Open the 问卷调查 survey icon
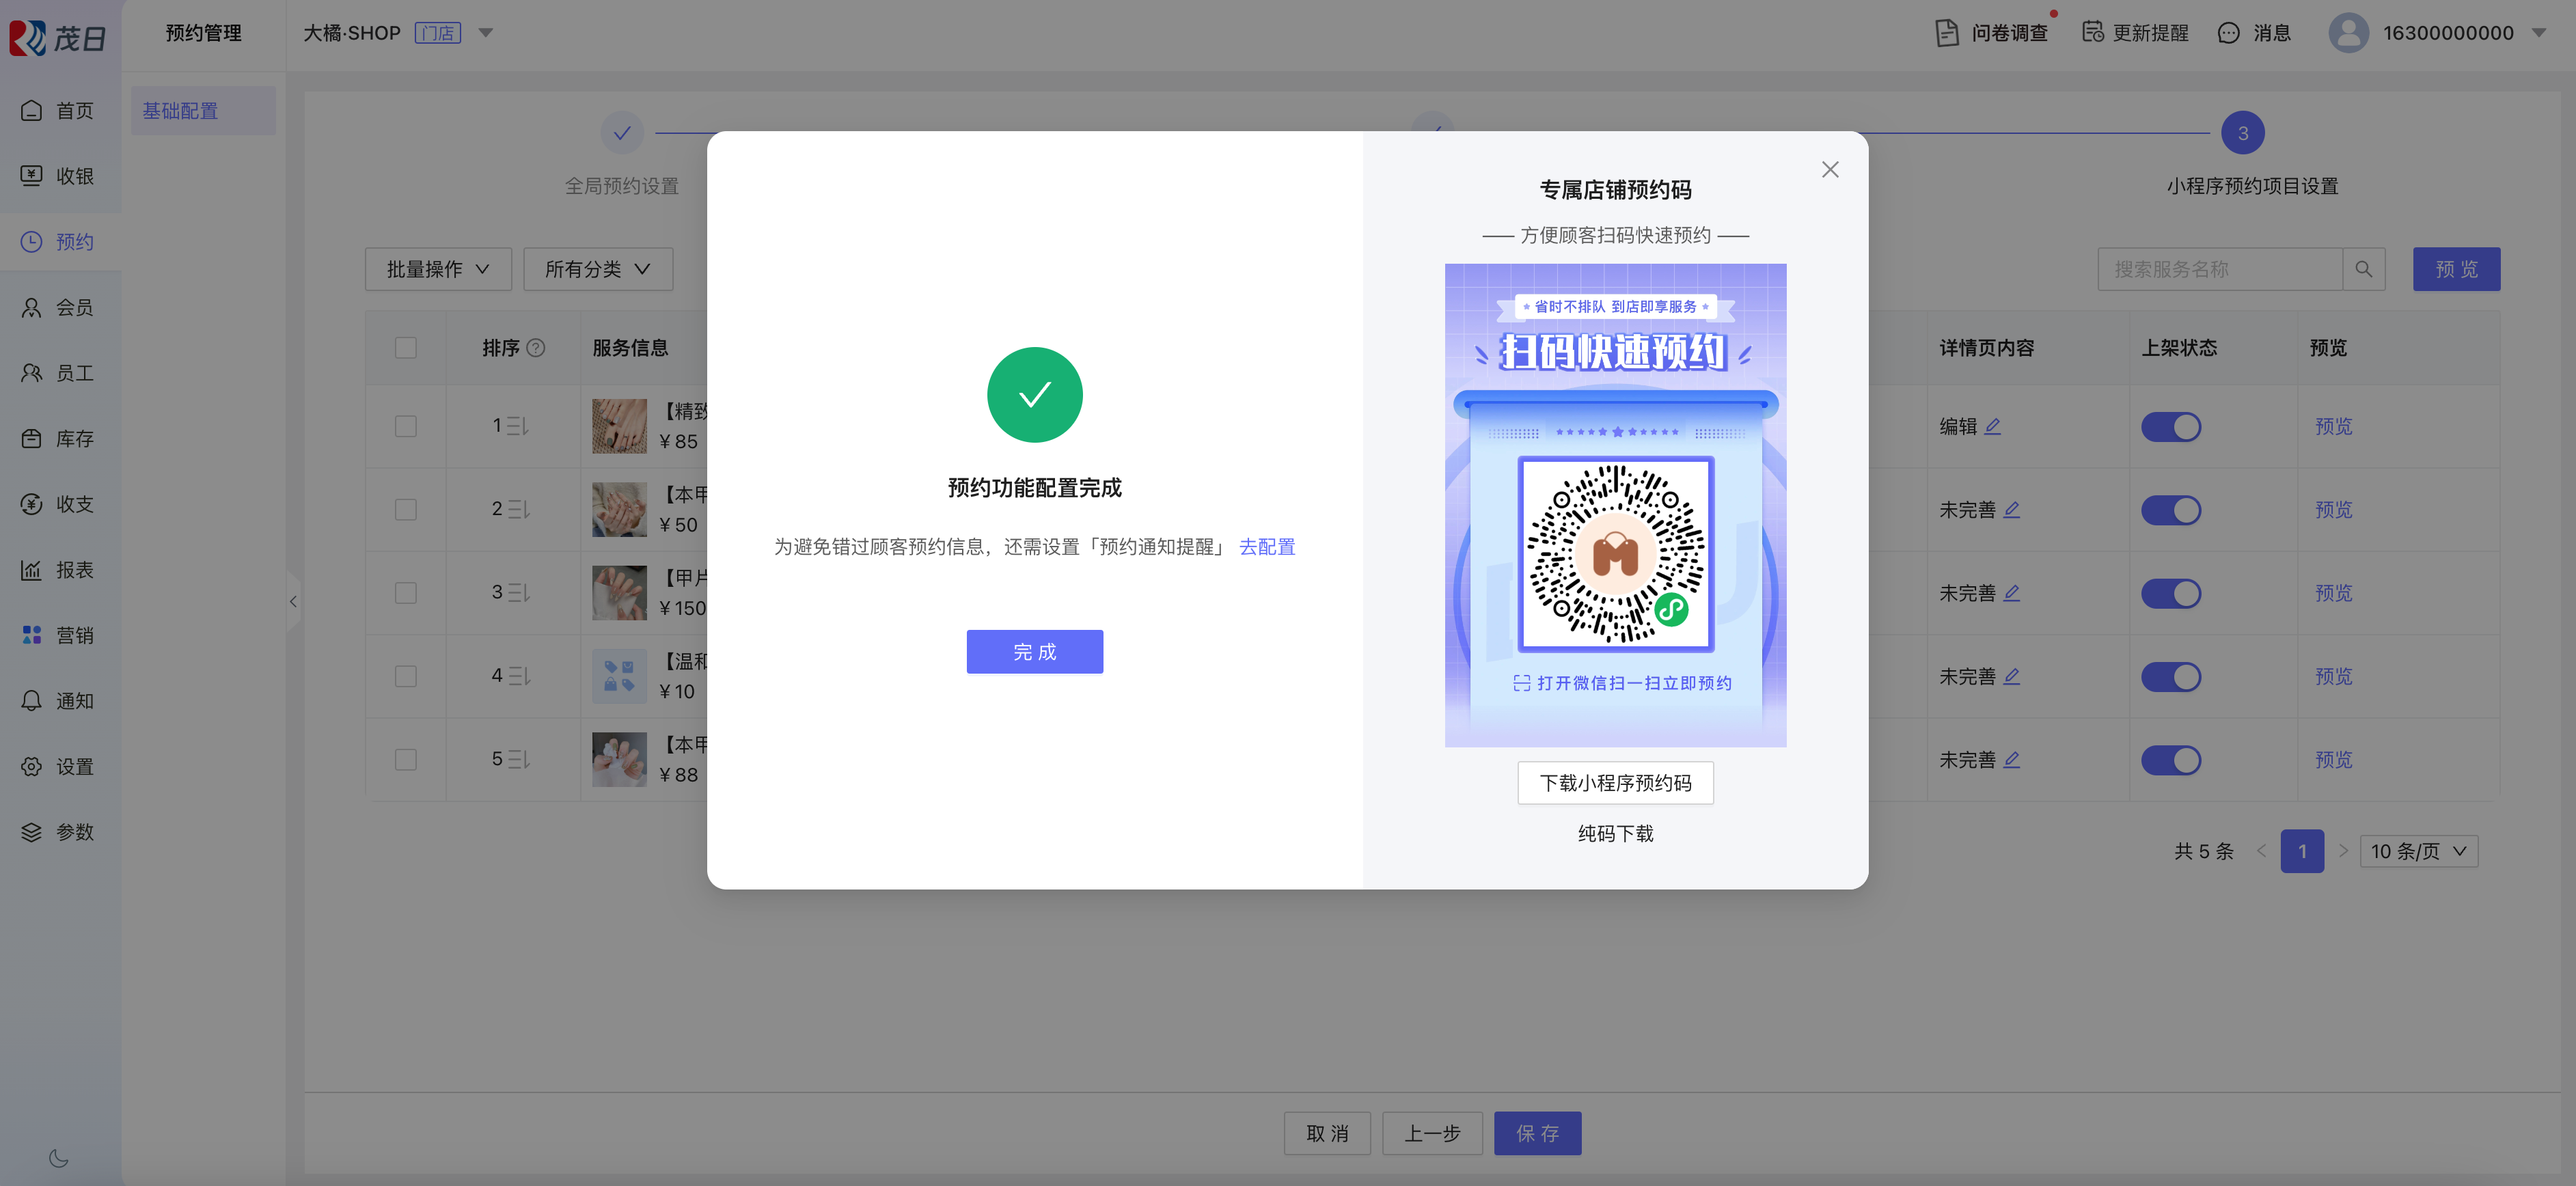The image size is (2576, 1186). (1946, 33)
